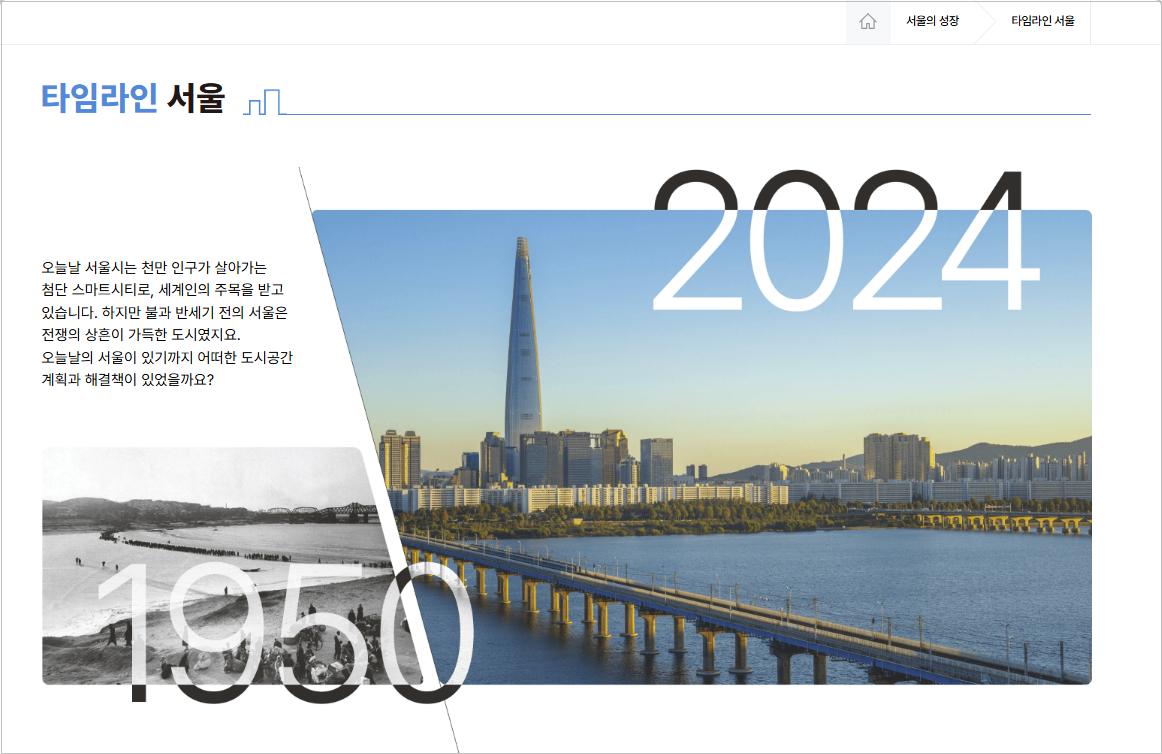This screenshot has width=1162, height=754.
Task: Click the breadcrumb chevron after 서울의 성장
Action: [x=984, y=22]
